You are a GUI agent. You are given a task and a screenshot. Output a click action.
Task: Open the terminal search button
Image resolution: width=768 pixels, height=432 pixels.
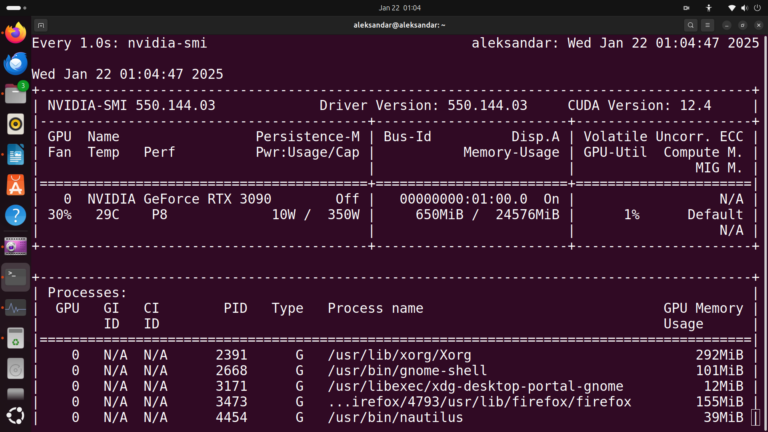691,25
